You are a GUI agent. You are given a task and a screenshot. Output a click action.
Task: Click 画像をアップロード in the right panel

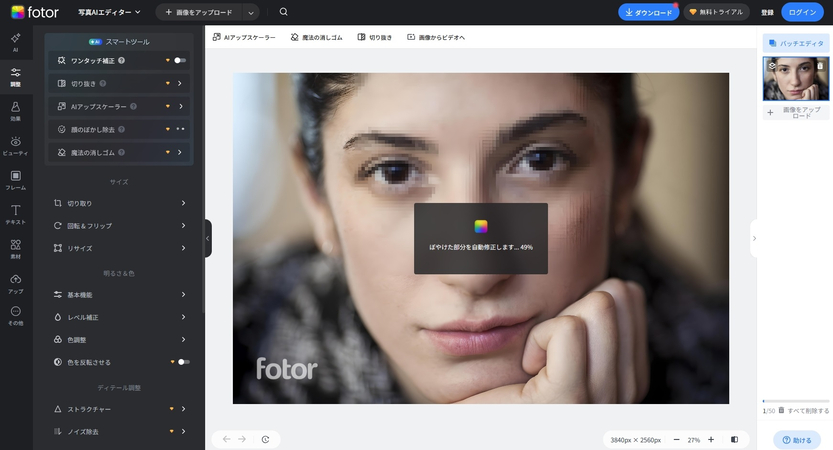click(796, 112)
